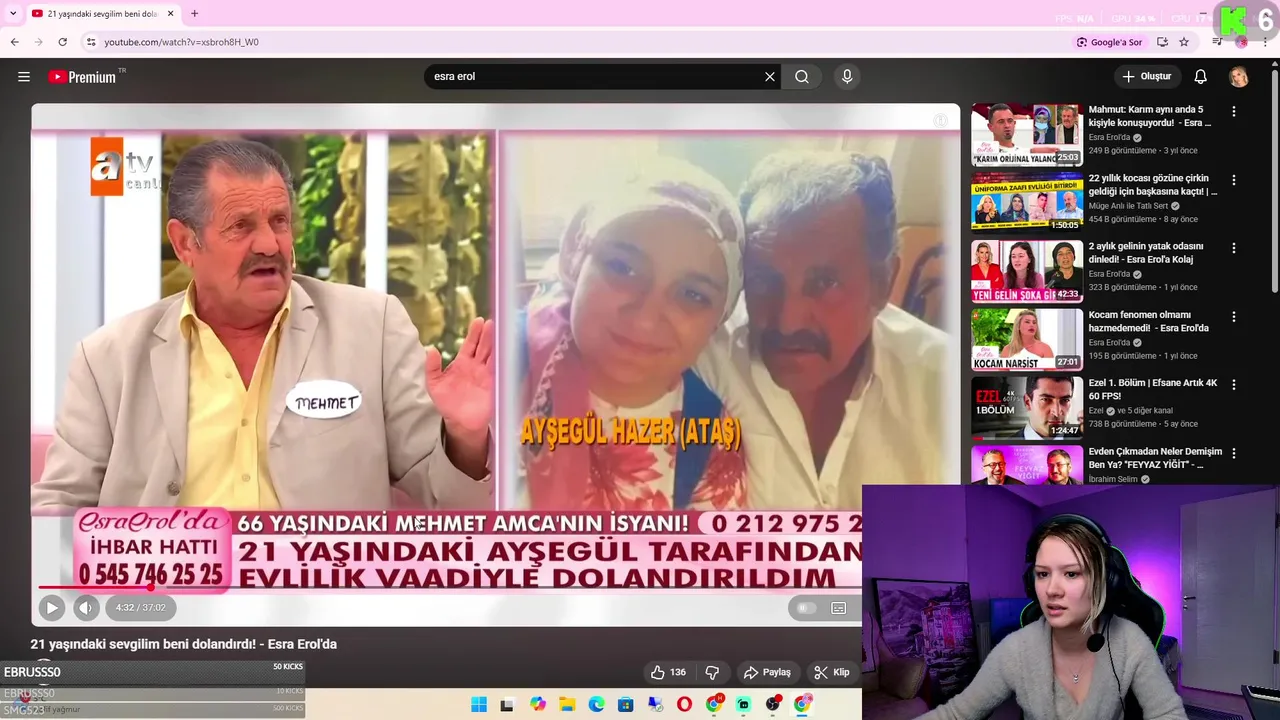Image resolution: width=1280 pixels, height=720 pixels.
Task: Open the Copilot icon in the taskbar
Action: tap(538, 705)
